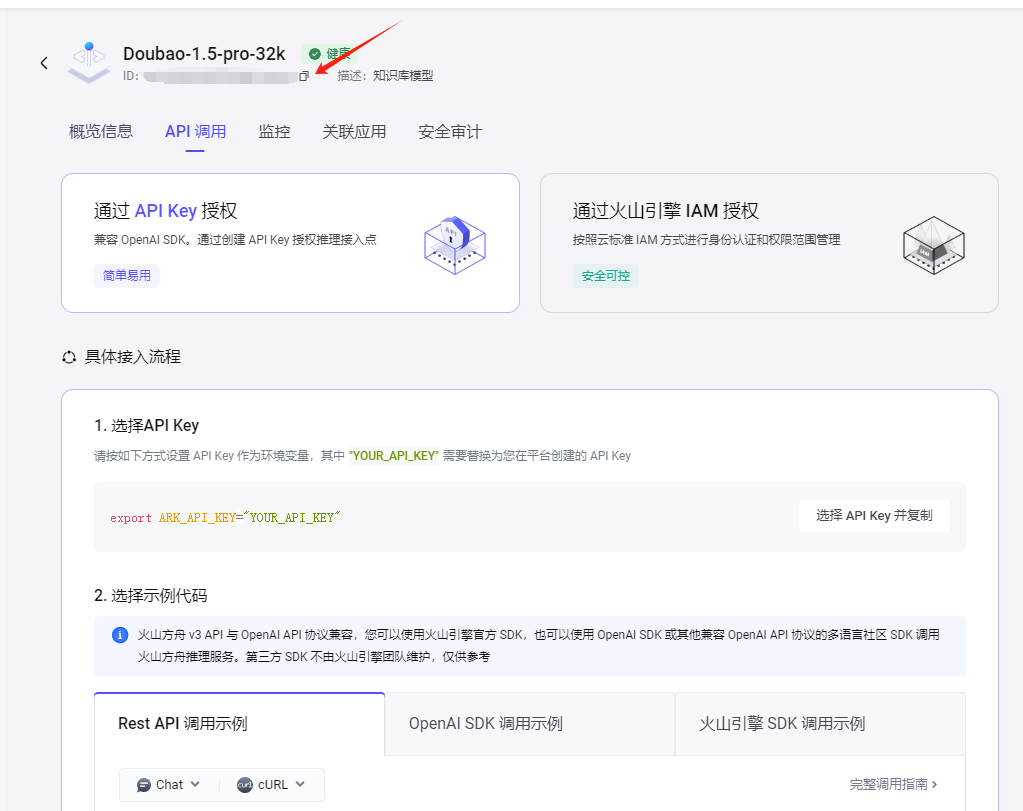This screenshot has width=1023, height=811.
Task: Click the Chat speech bubble icon
Action: [144, 785]
